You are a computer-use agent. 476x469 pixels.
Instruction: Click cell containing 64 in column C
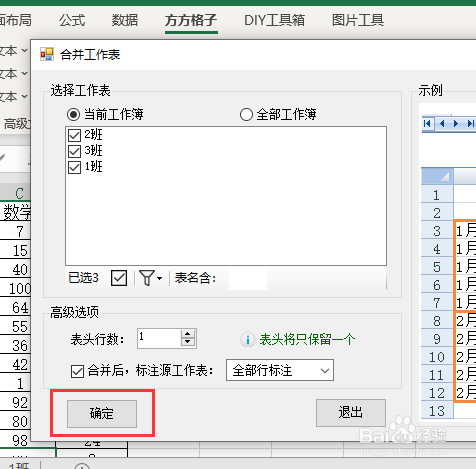point(15,307)
